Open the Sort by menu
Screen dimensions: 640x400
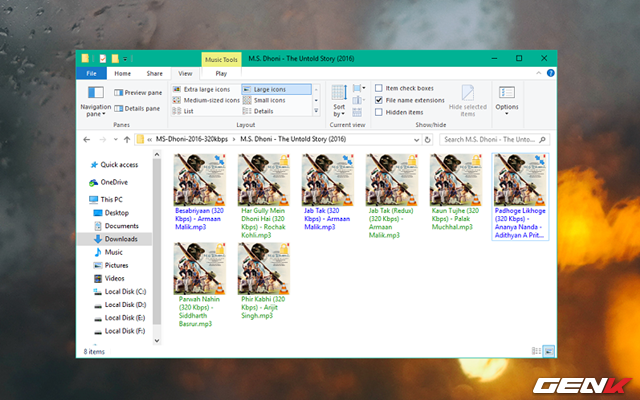(339, 101)
